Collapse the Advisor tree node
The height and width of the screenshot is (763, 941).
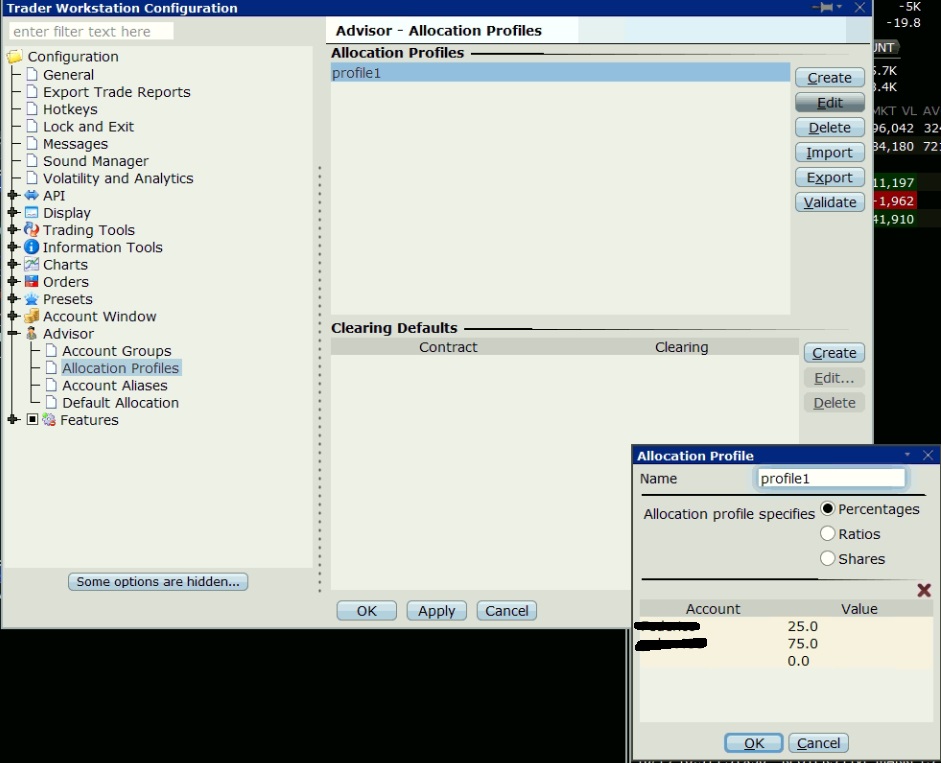[13, 333]
